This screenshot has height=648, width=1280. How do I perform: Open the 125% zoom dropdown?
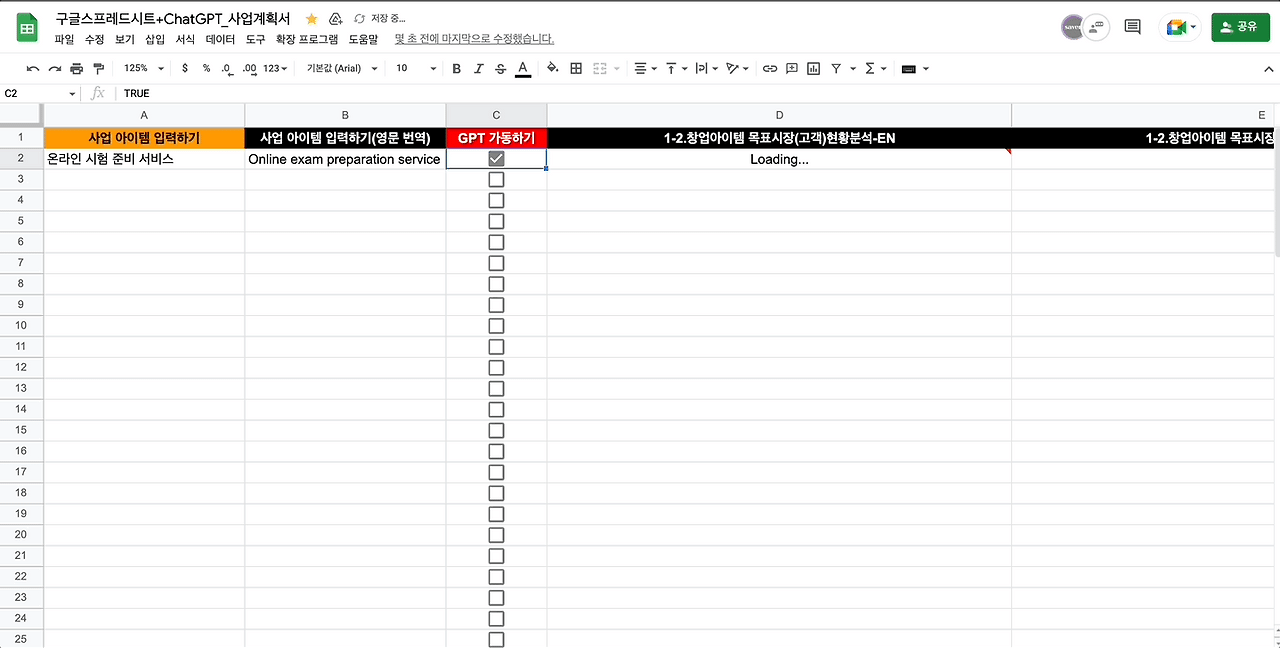(144, 68)
